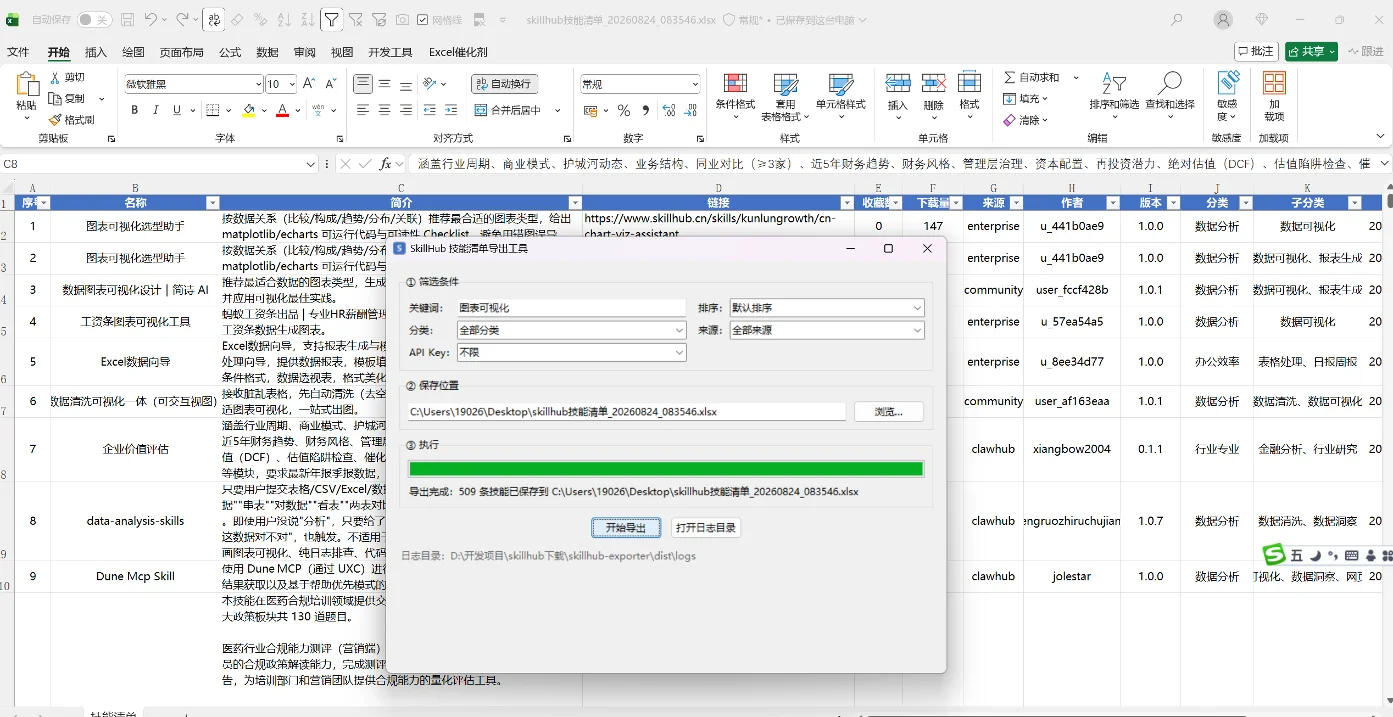The width and height of the screenshot is (1393, 717).
Task: Click the user account avatar icon
Action: 1223,20
